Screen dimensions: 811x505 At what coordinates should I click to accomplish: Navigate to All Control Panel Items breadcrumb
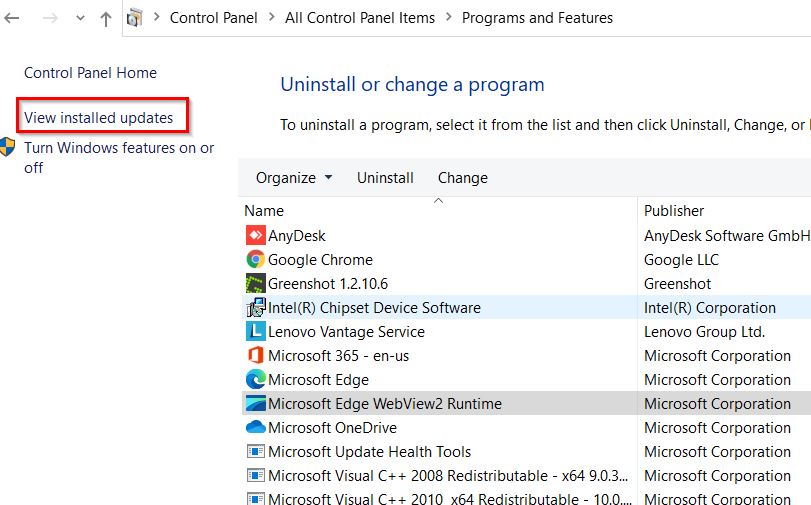click(x=360, y=18)
